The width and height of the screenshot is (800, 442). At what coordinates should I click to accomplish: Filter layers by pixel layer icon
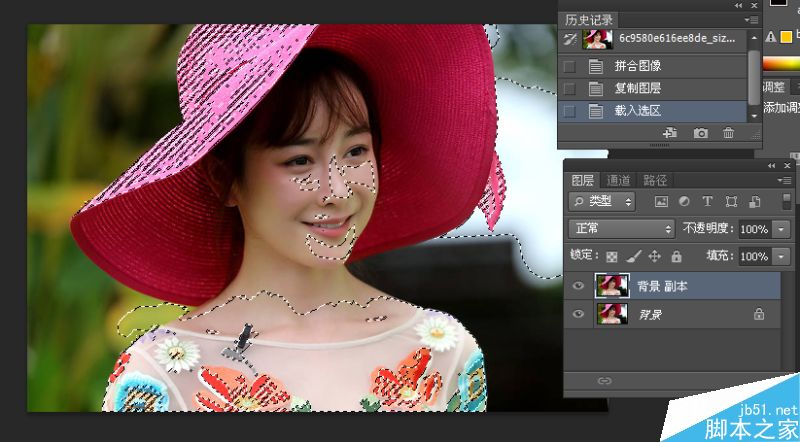pos(661,202)
